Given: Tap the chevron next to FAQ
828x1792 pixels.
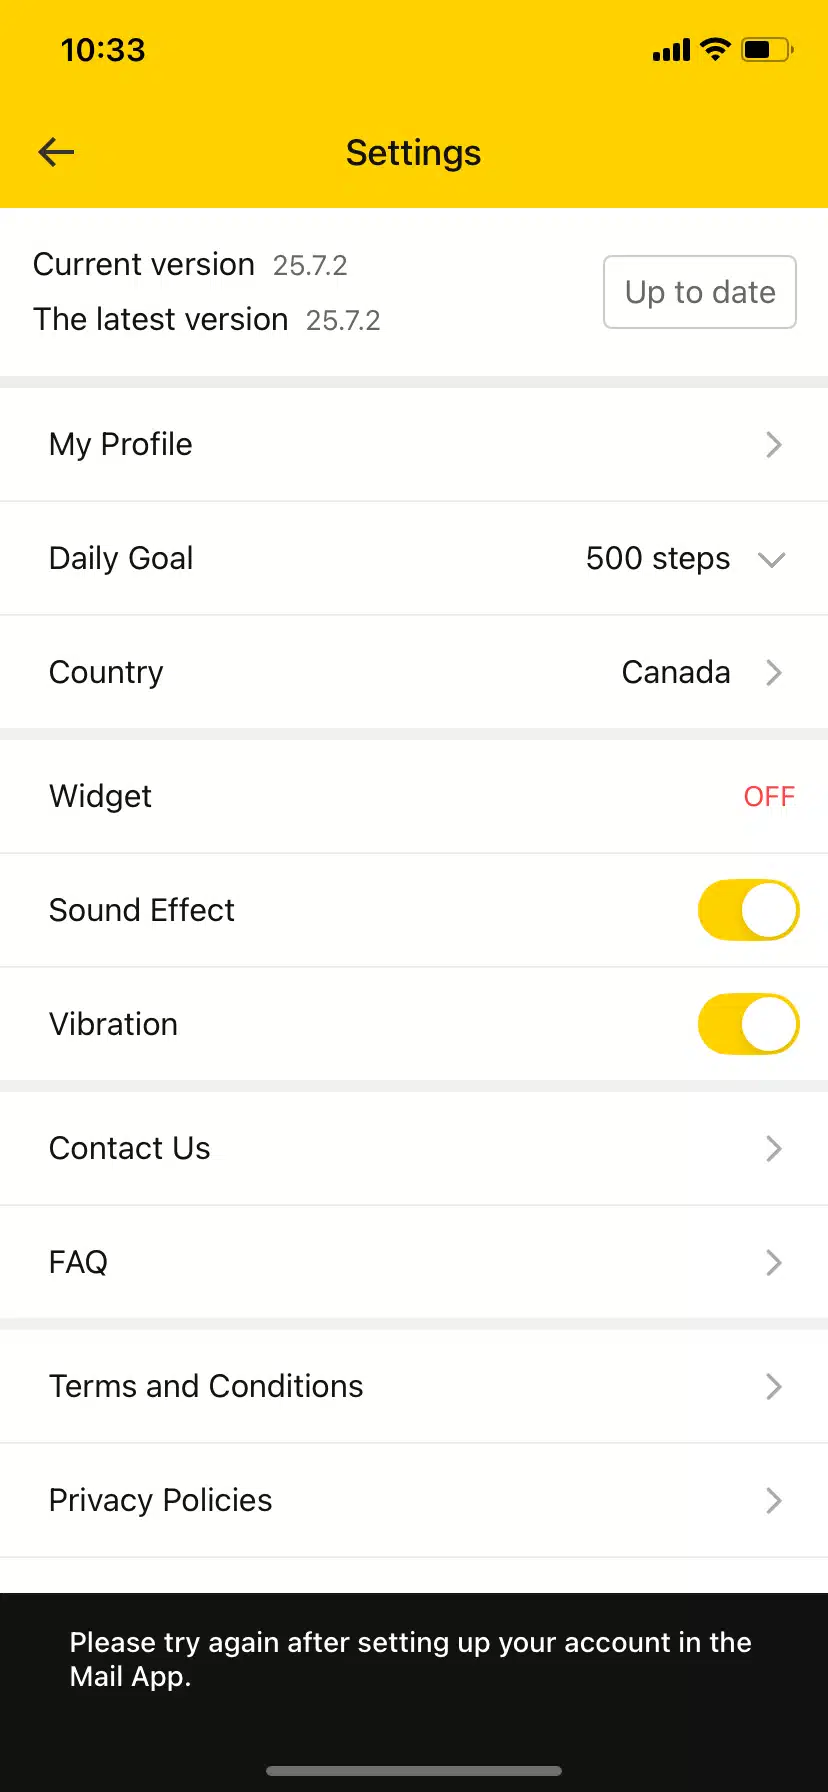Looking at the screenshot, I should click(x=773, y=1263).
